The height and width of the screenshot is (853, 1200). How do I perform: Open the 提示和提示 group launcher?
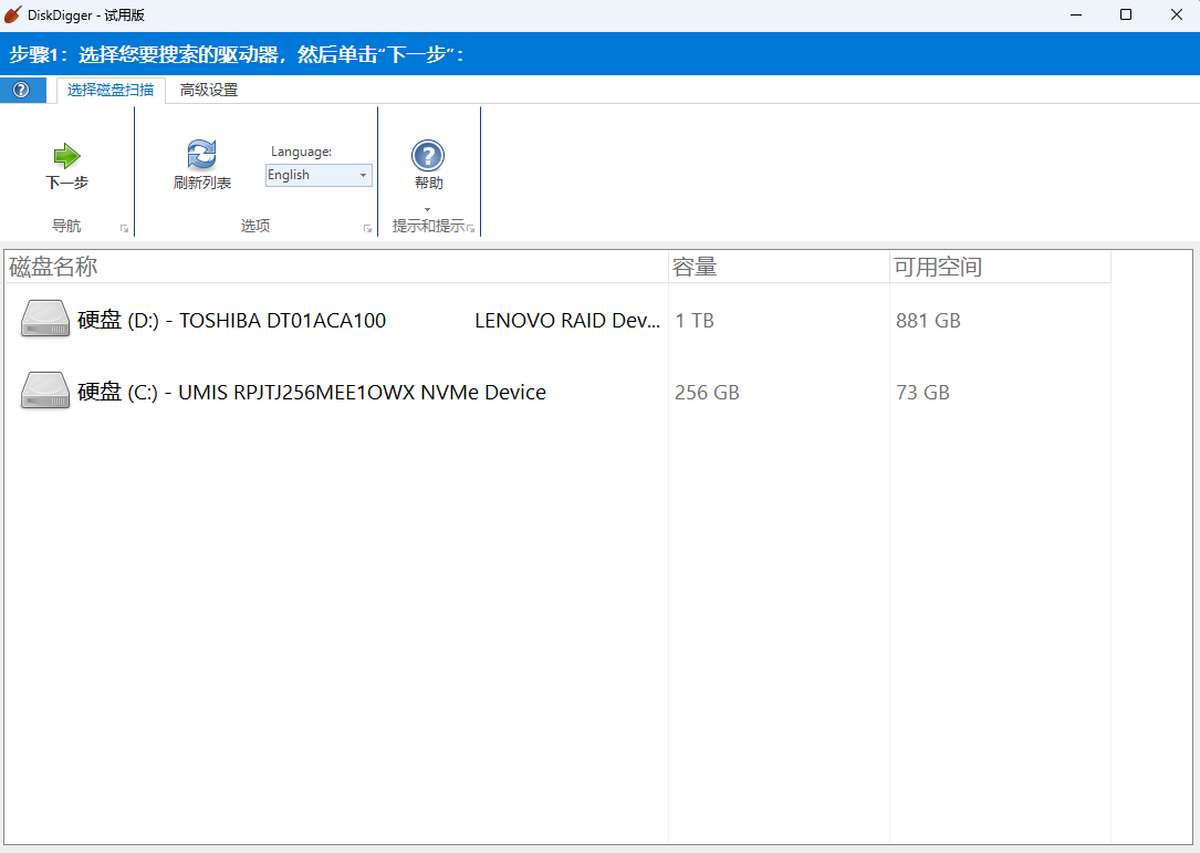471,229
